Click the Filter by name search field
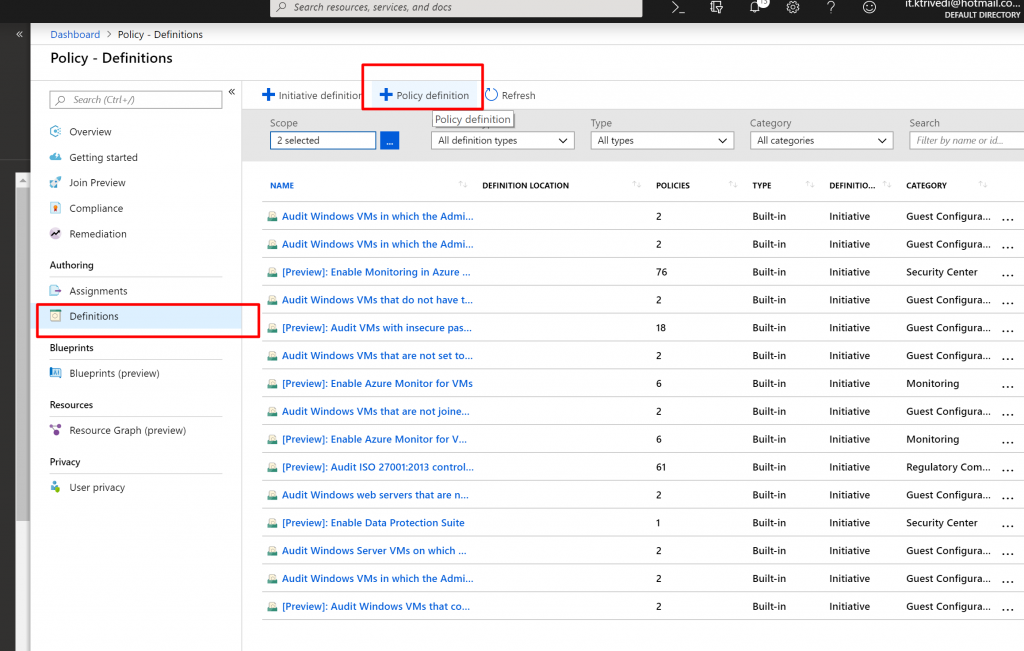Image resolution: width=1024 pixels, height=651 pixels. tap(965, 141)
